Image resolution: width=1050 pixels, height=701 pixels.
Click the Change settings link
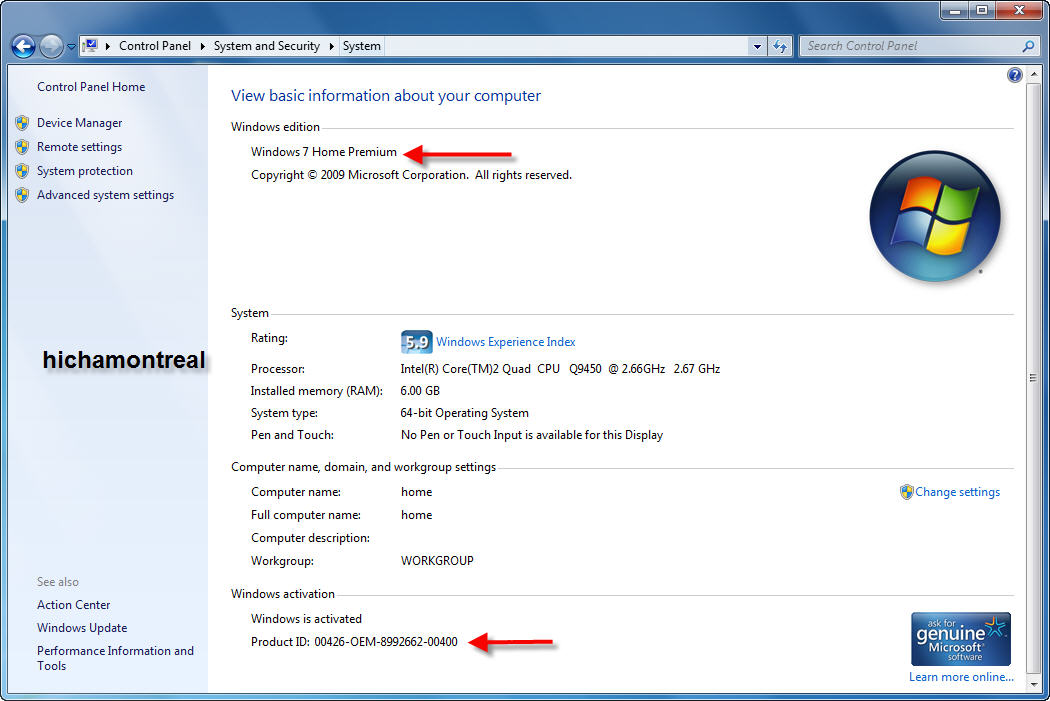pos(957,492)
